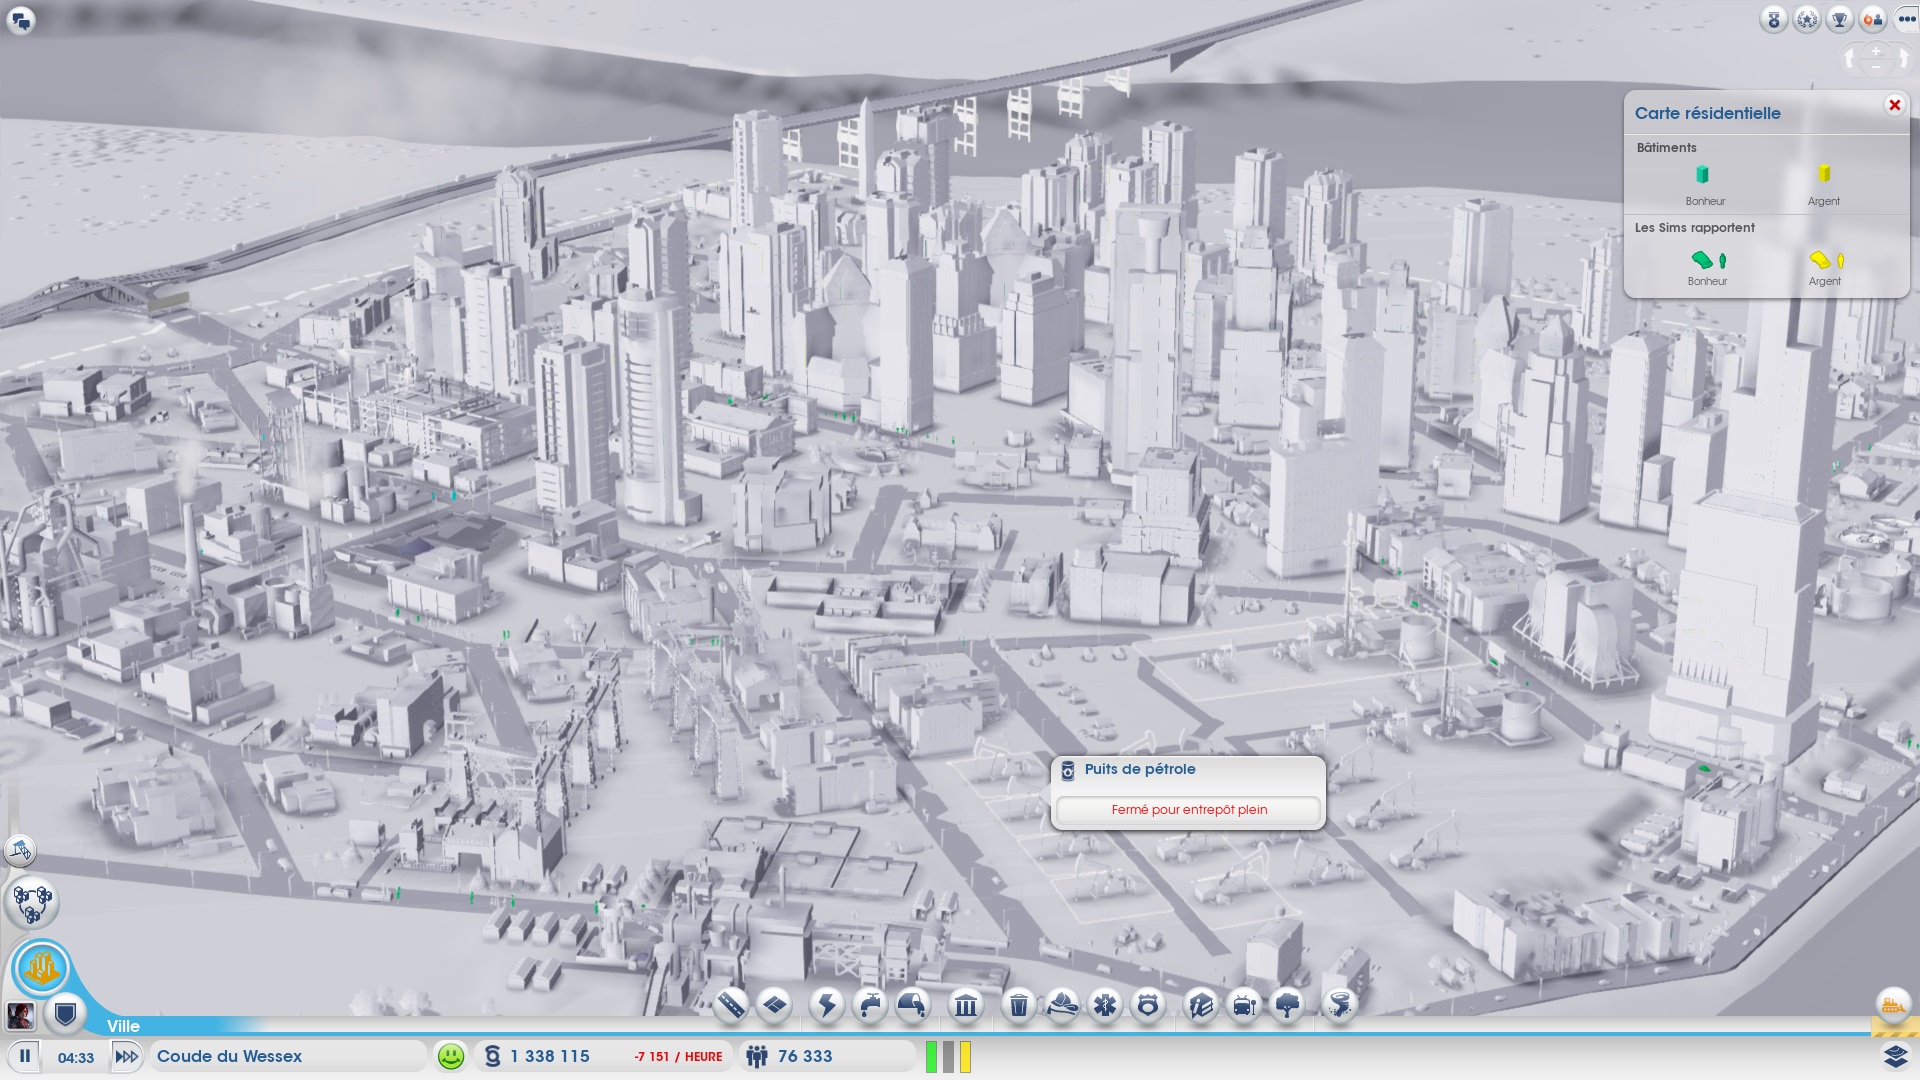This screenshot has height=1080, width=1920.
Task: Click the green happiness smiley face
Action: 451,1056
